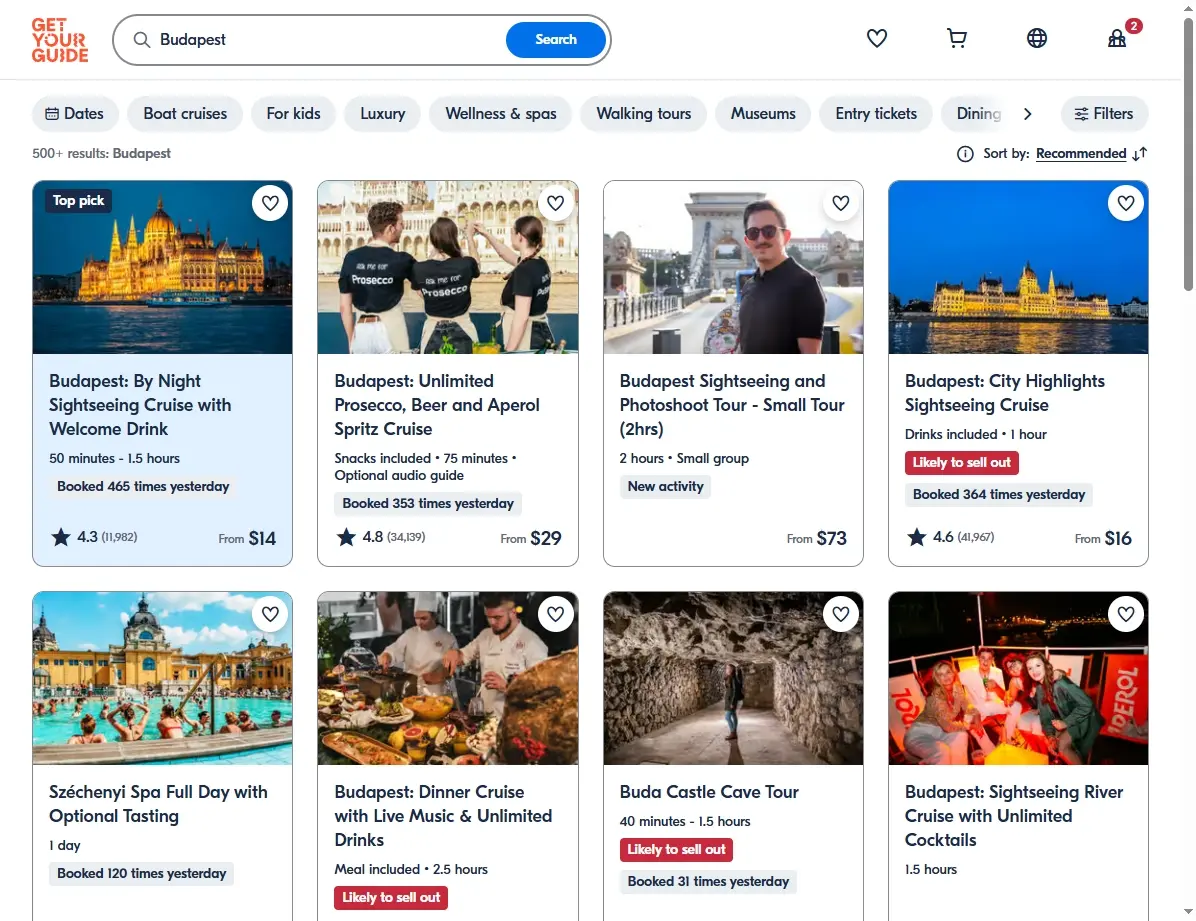1196x921 pixels.
Task: Click the dinner buffet chefs photo
Action: point(448,678)
